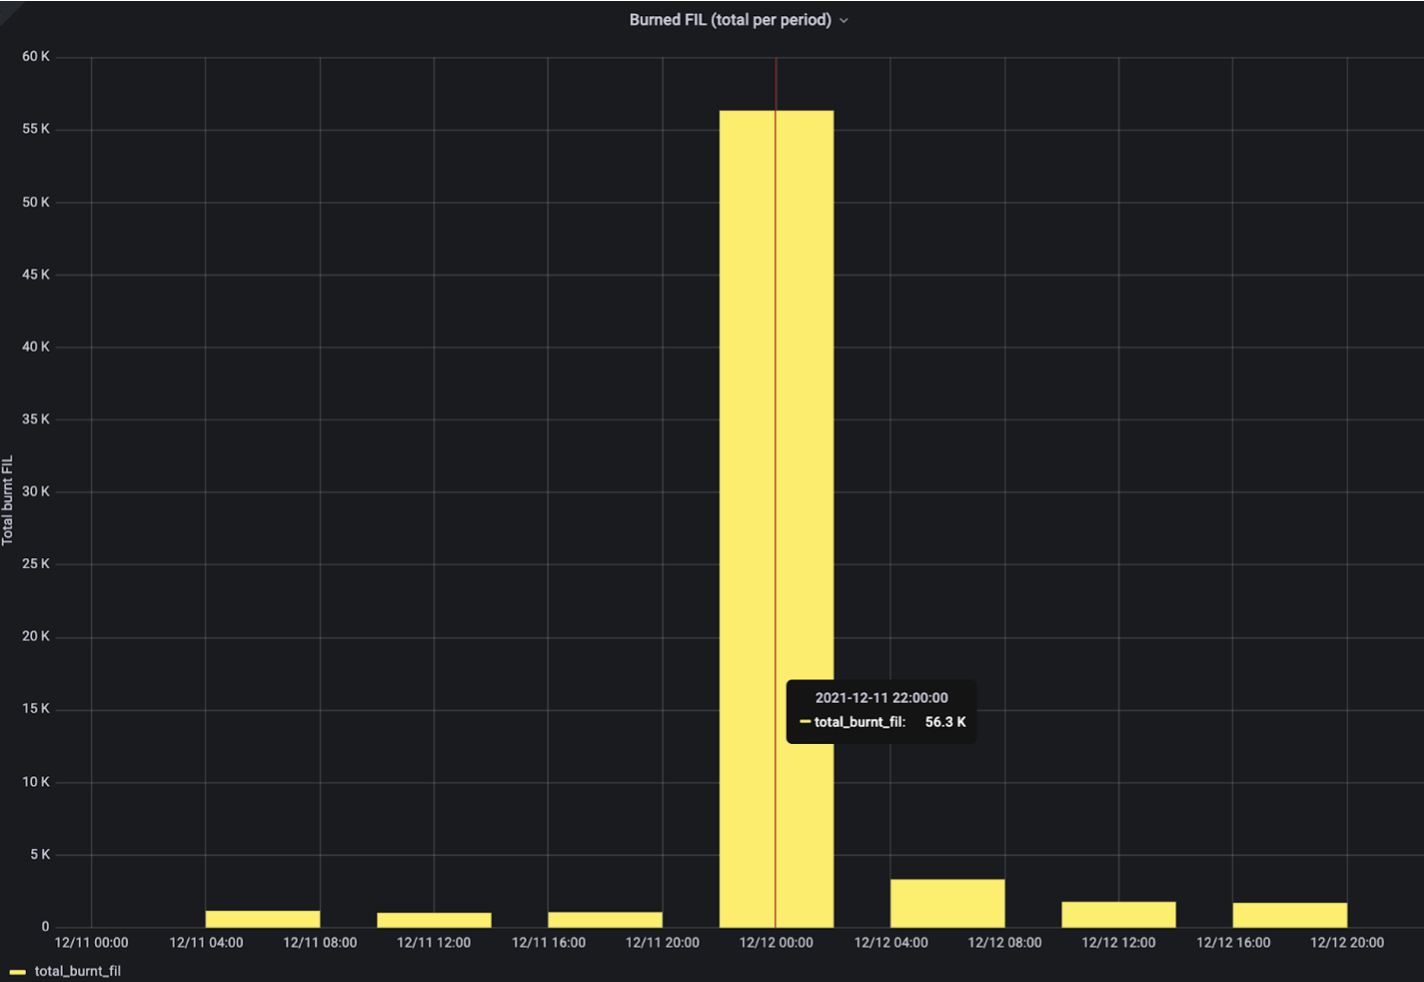The width and height of the screenshot is (1424, 982).
Task: Click the bar between 12/12 16:00 and 20:00
Action: pyautogui.click(x=1290, y=915)
